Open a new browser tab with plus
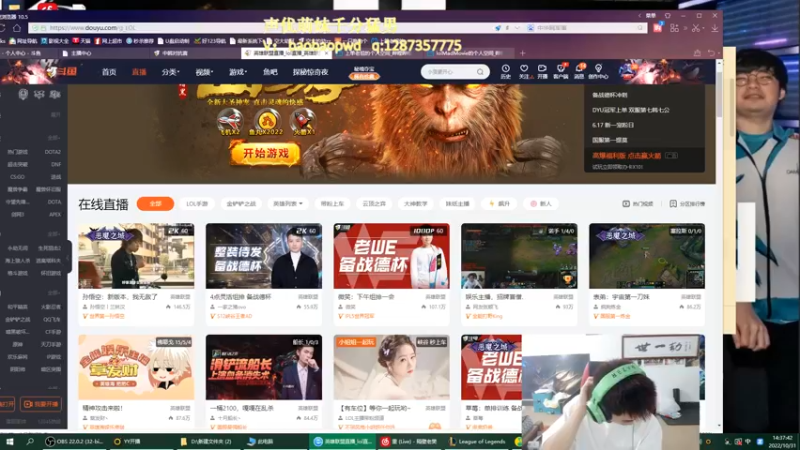The width and height of the screenshot is (800, 450). (x=522, y=53)
